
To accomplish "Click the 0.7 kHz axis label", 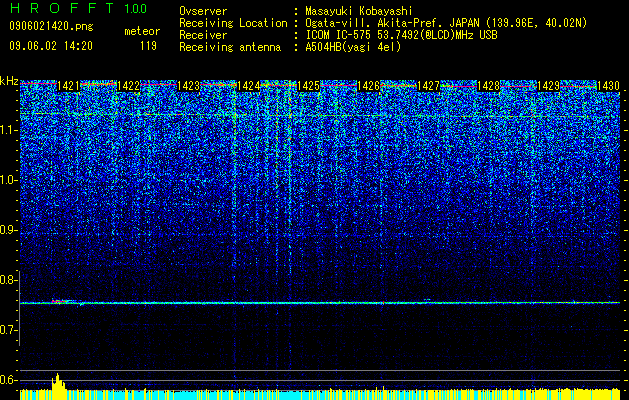I will click(9, 330).
